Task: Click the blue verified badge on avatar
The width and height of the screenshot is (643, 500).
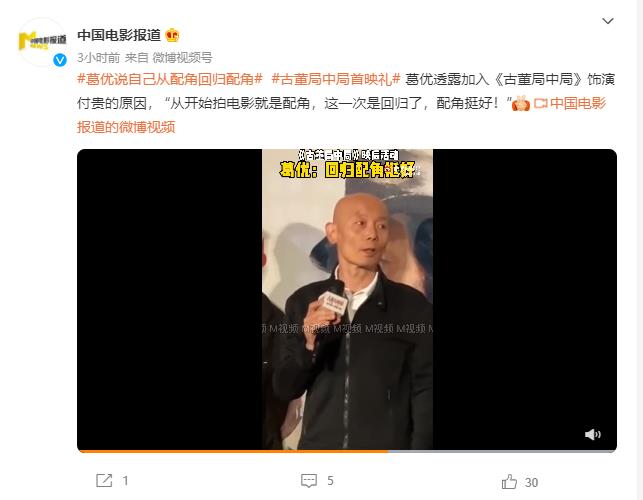Action: [x=60, y=60]
